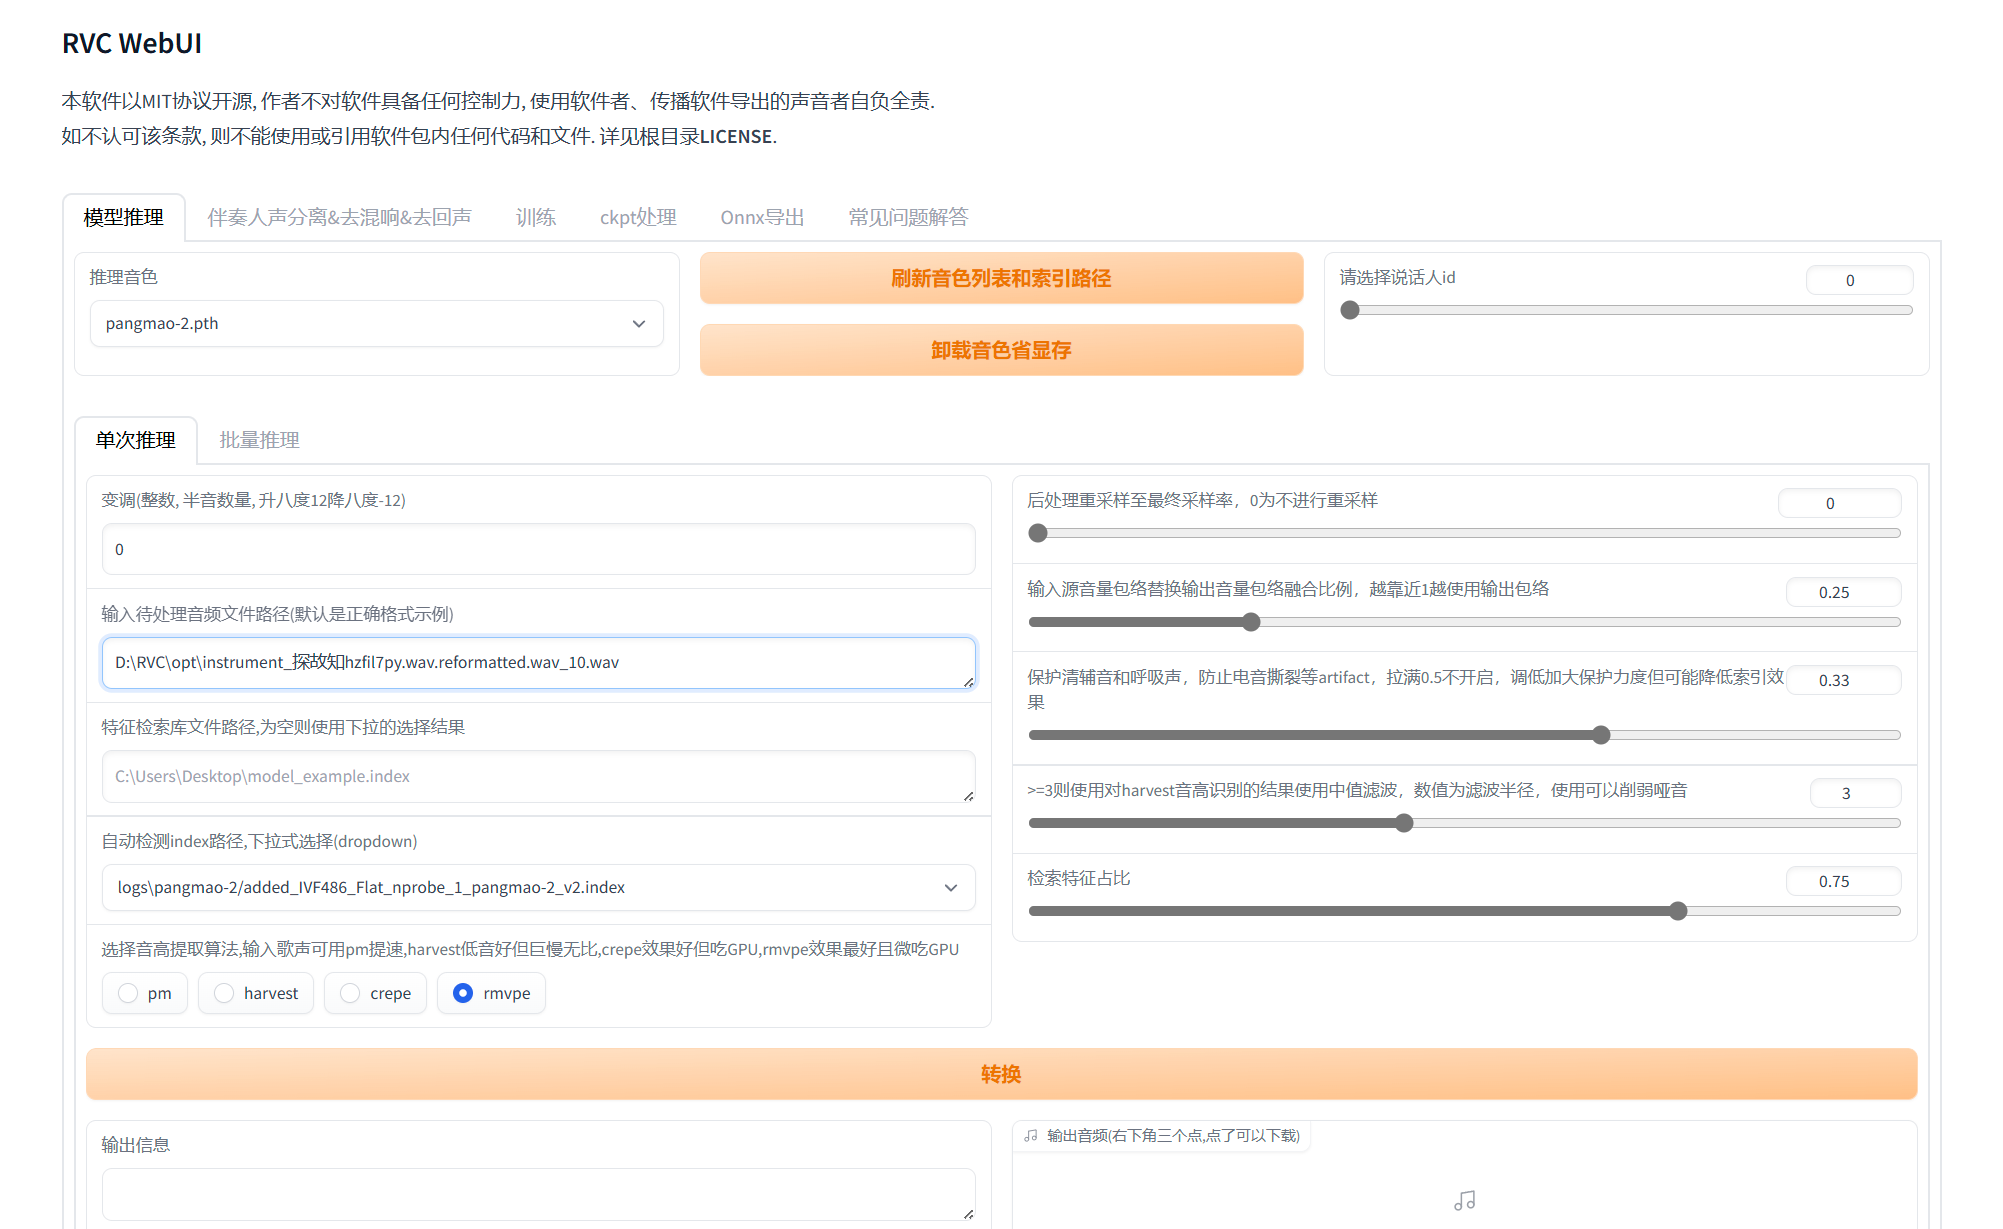Select the harvest pitch extraction option
2003x1229 pixels.
click(x=256, y=993)
